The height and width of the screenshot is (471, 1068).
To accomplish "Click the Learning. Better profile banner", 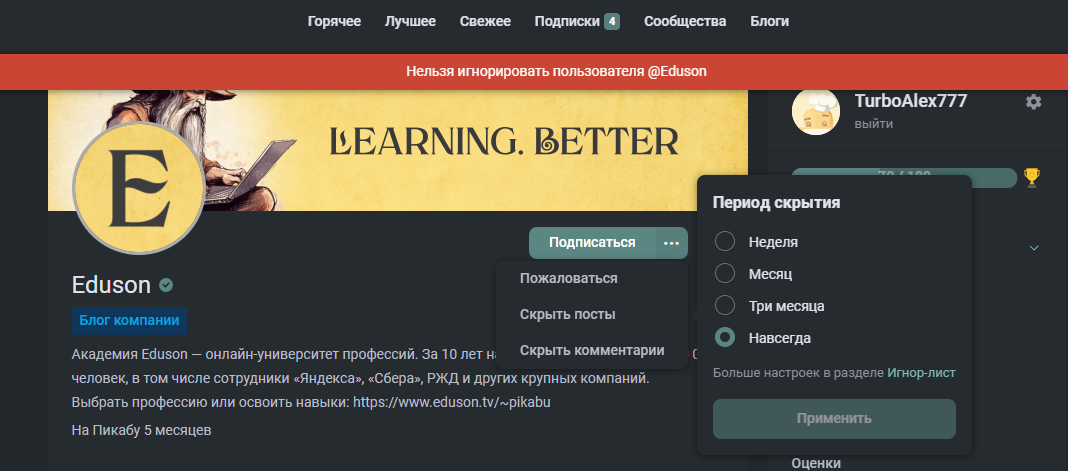I will (x=398, y=150).
